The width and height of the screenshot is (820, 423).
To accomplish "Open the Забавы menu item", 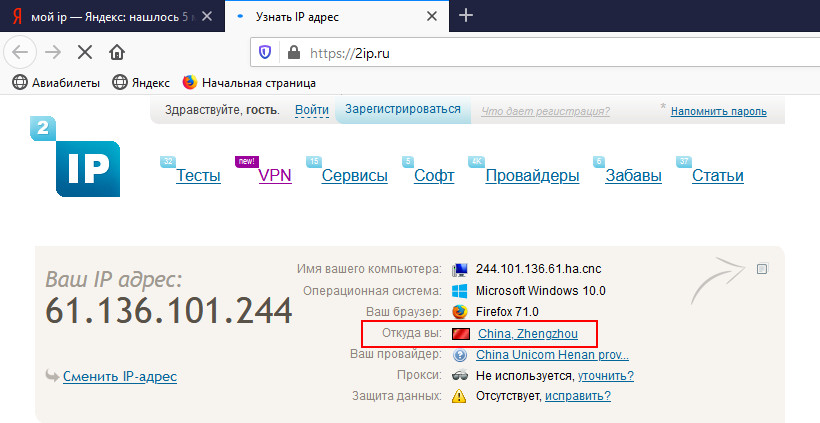I will tap(633, 175).
